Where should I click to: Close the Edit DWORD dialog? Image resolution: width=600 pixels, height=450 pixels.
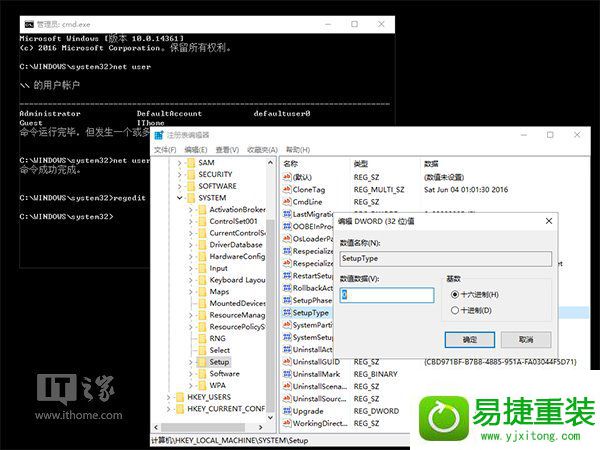(549, 221)
